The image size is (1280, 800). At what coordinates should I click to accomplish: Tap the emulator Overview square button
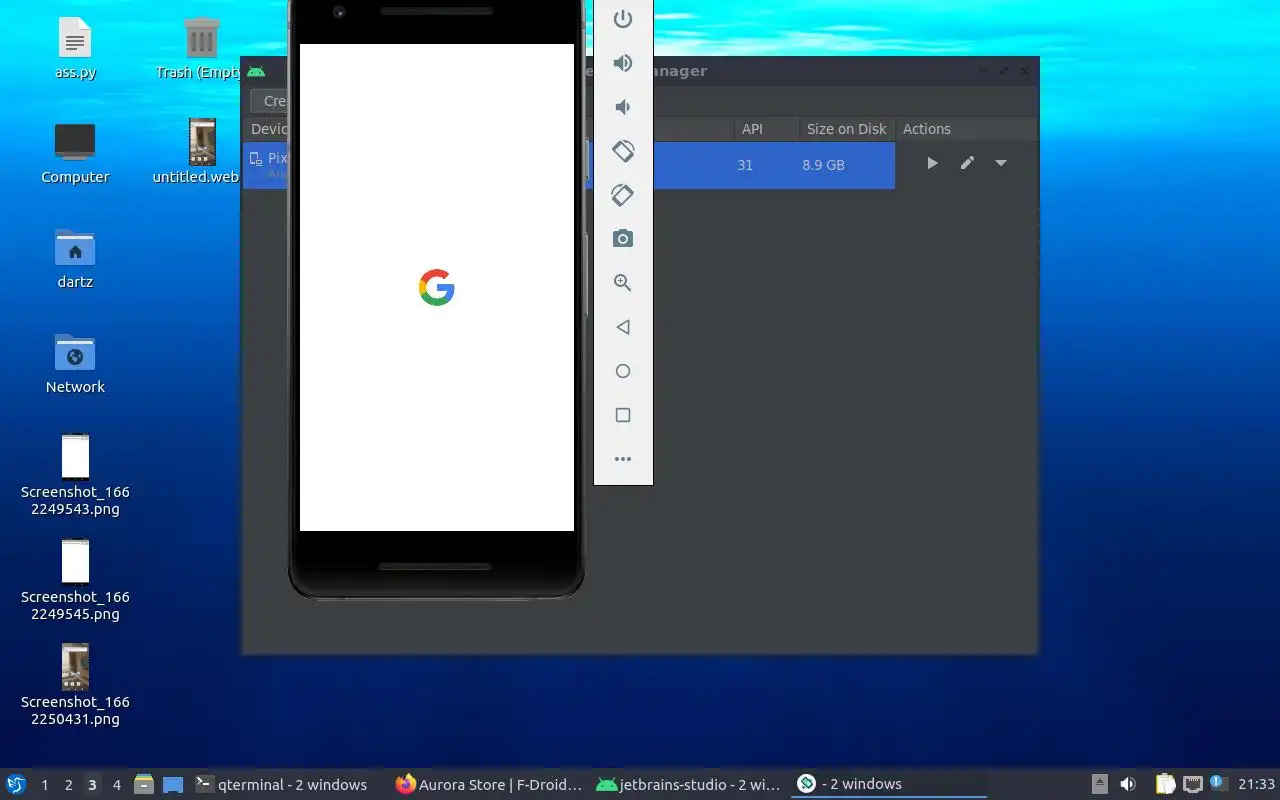click(623, 415)
